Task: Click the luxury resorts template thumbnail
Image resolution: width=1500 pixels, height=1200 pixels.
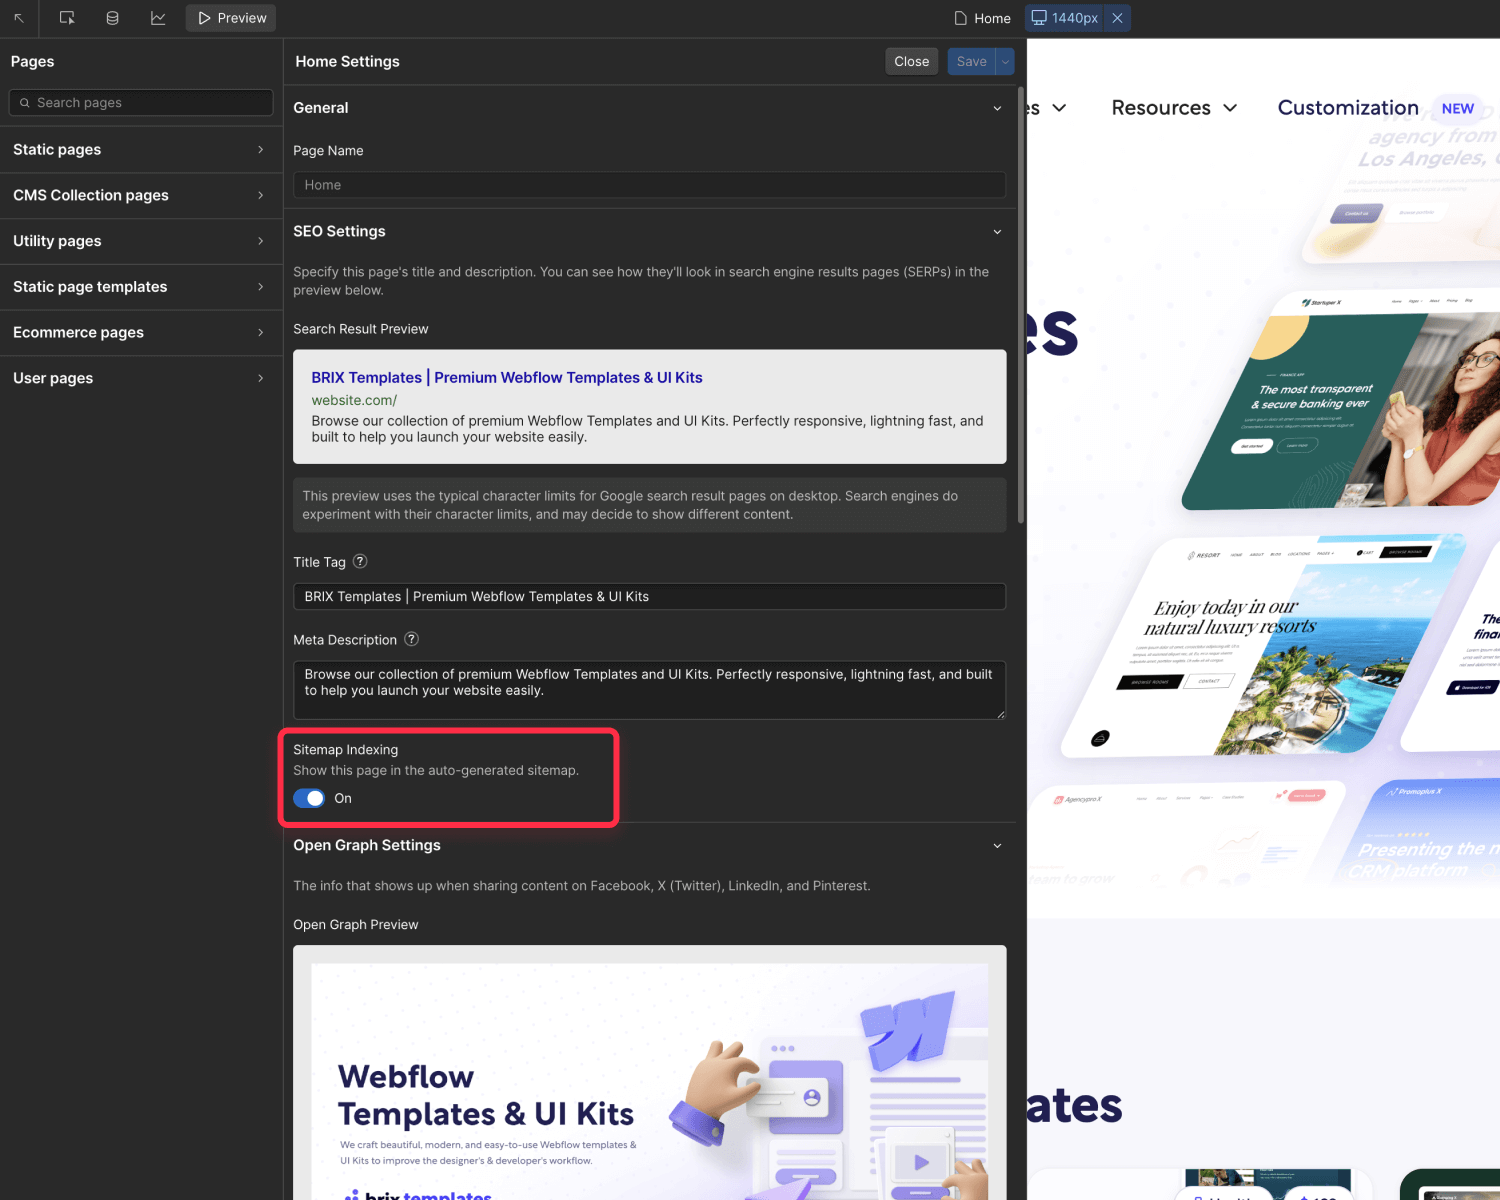Action: click(1263, 646)
